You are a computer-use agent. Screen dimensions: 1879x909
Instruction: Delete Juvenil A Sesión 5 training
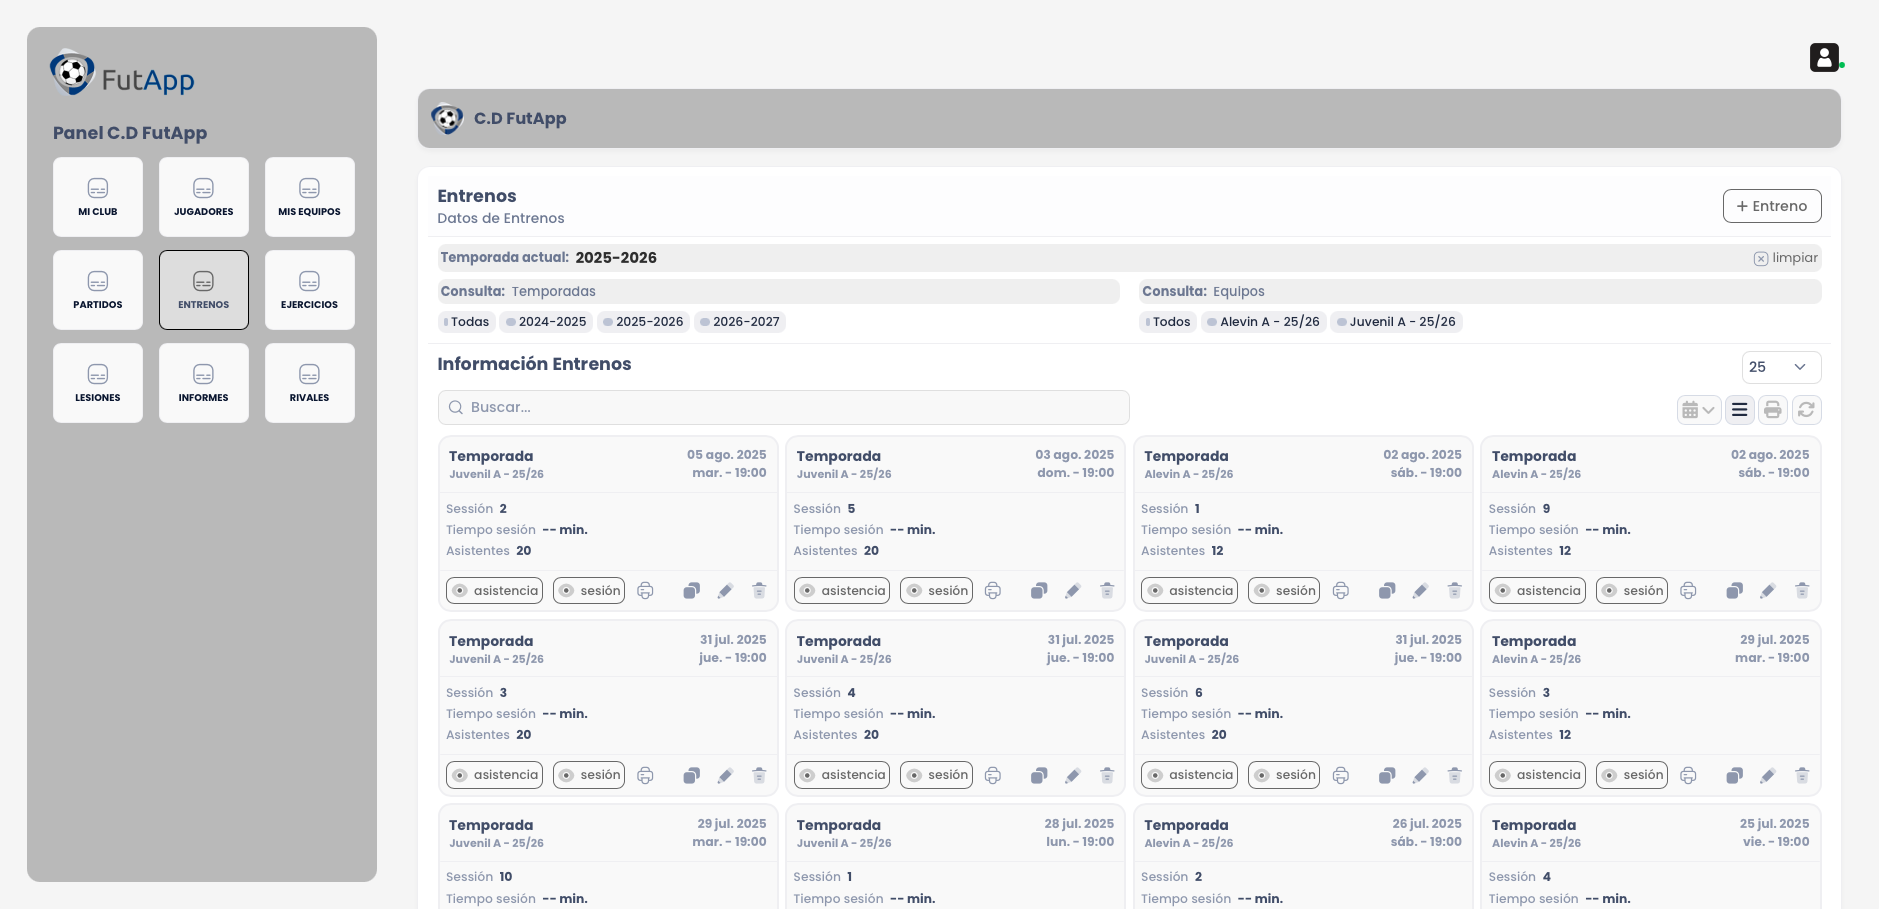click(x=1107, y=591)
